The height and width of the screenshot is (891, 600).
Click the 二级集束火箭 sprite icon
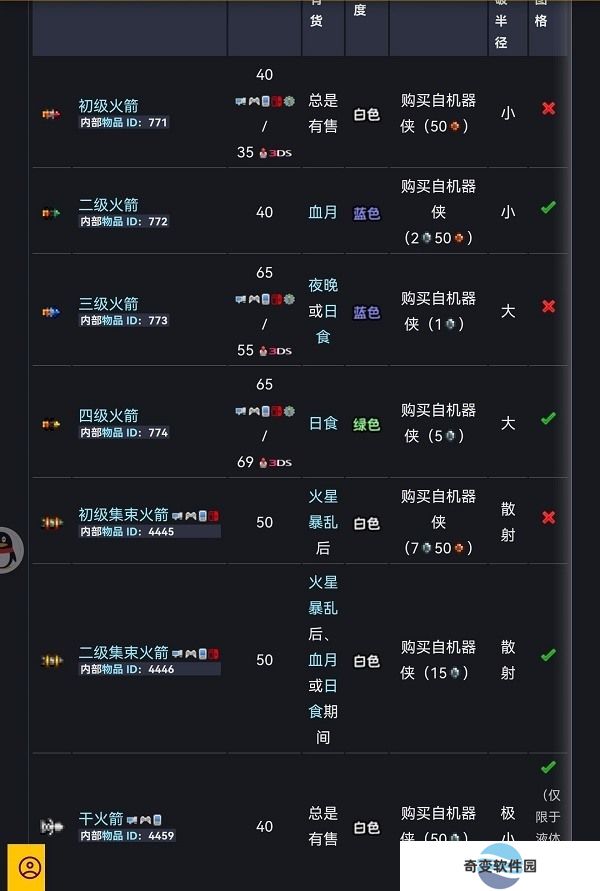click(x=52, y=660)
